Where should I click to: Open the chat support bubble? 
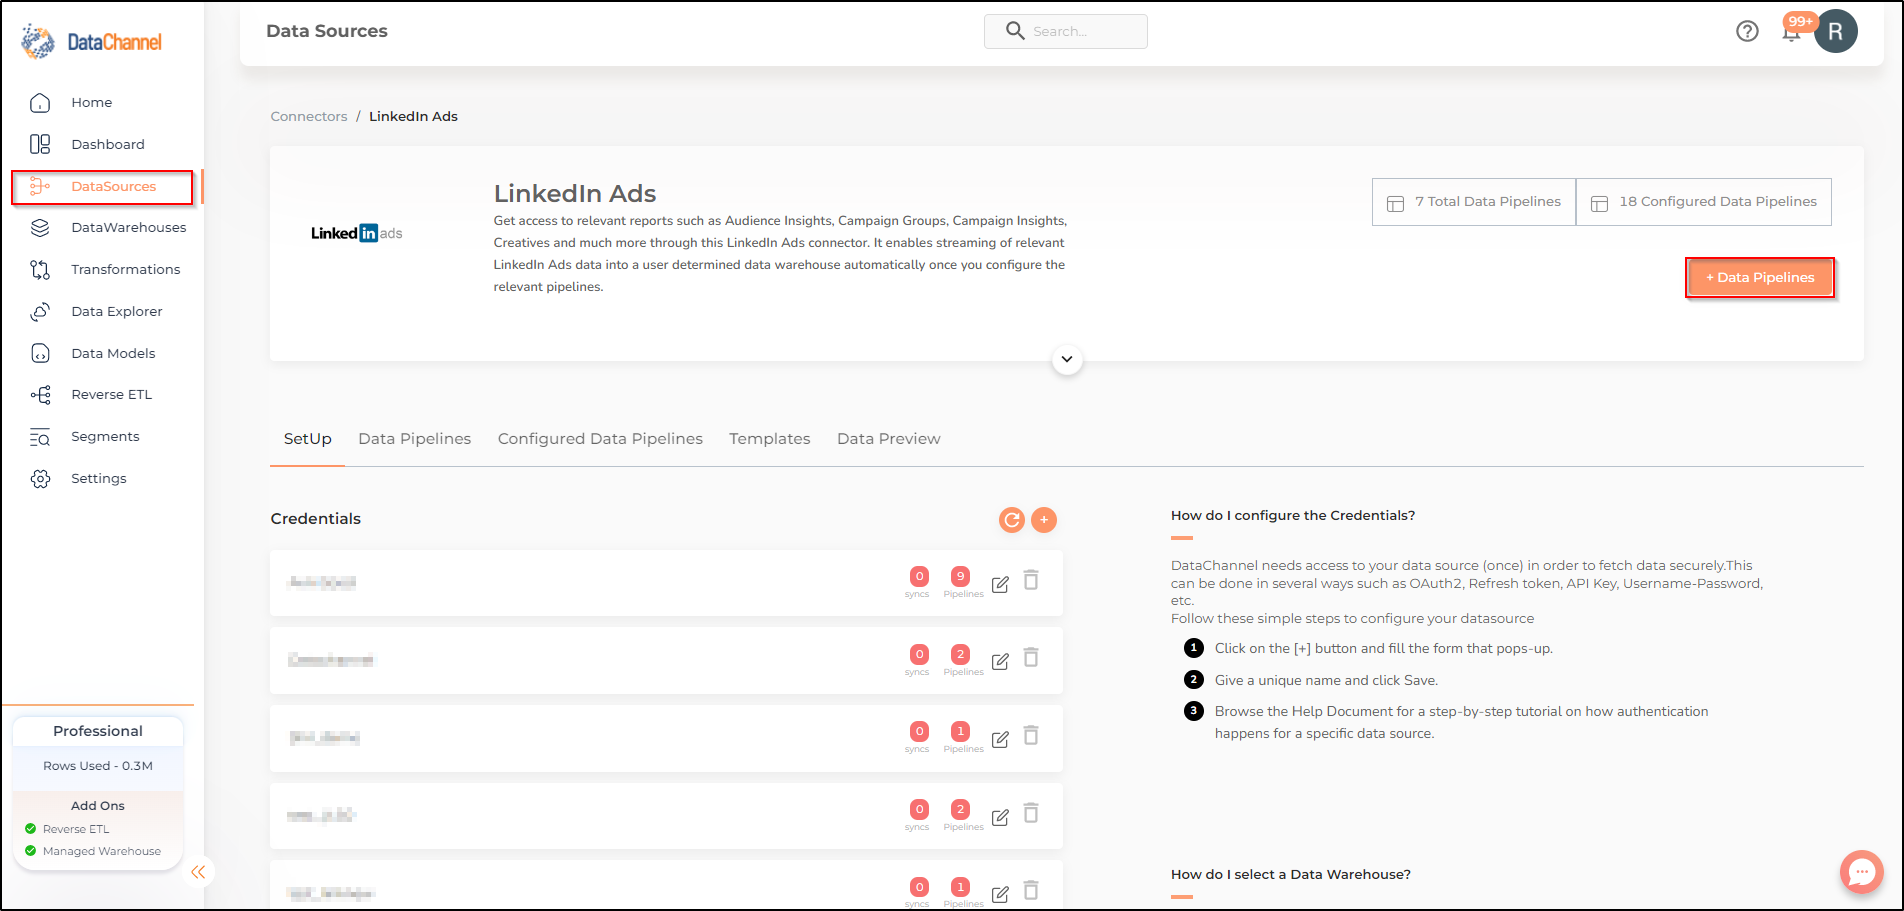1861,872
